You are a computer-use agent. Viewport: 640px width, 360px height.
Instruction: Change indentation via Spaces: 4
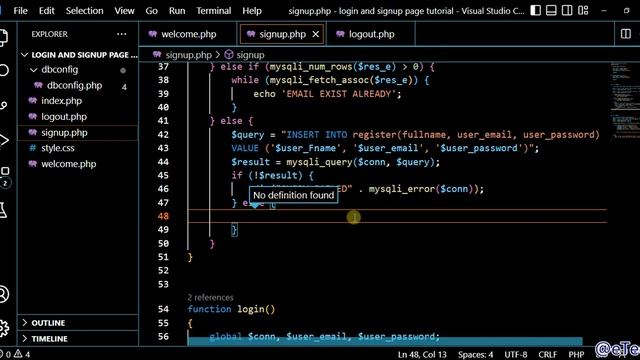(x=476, y=354)
